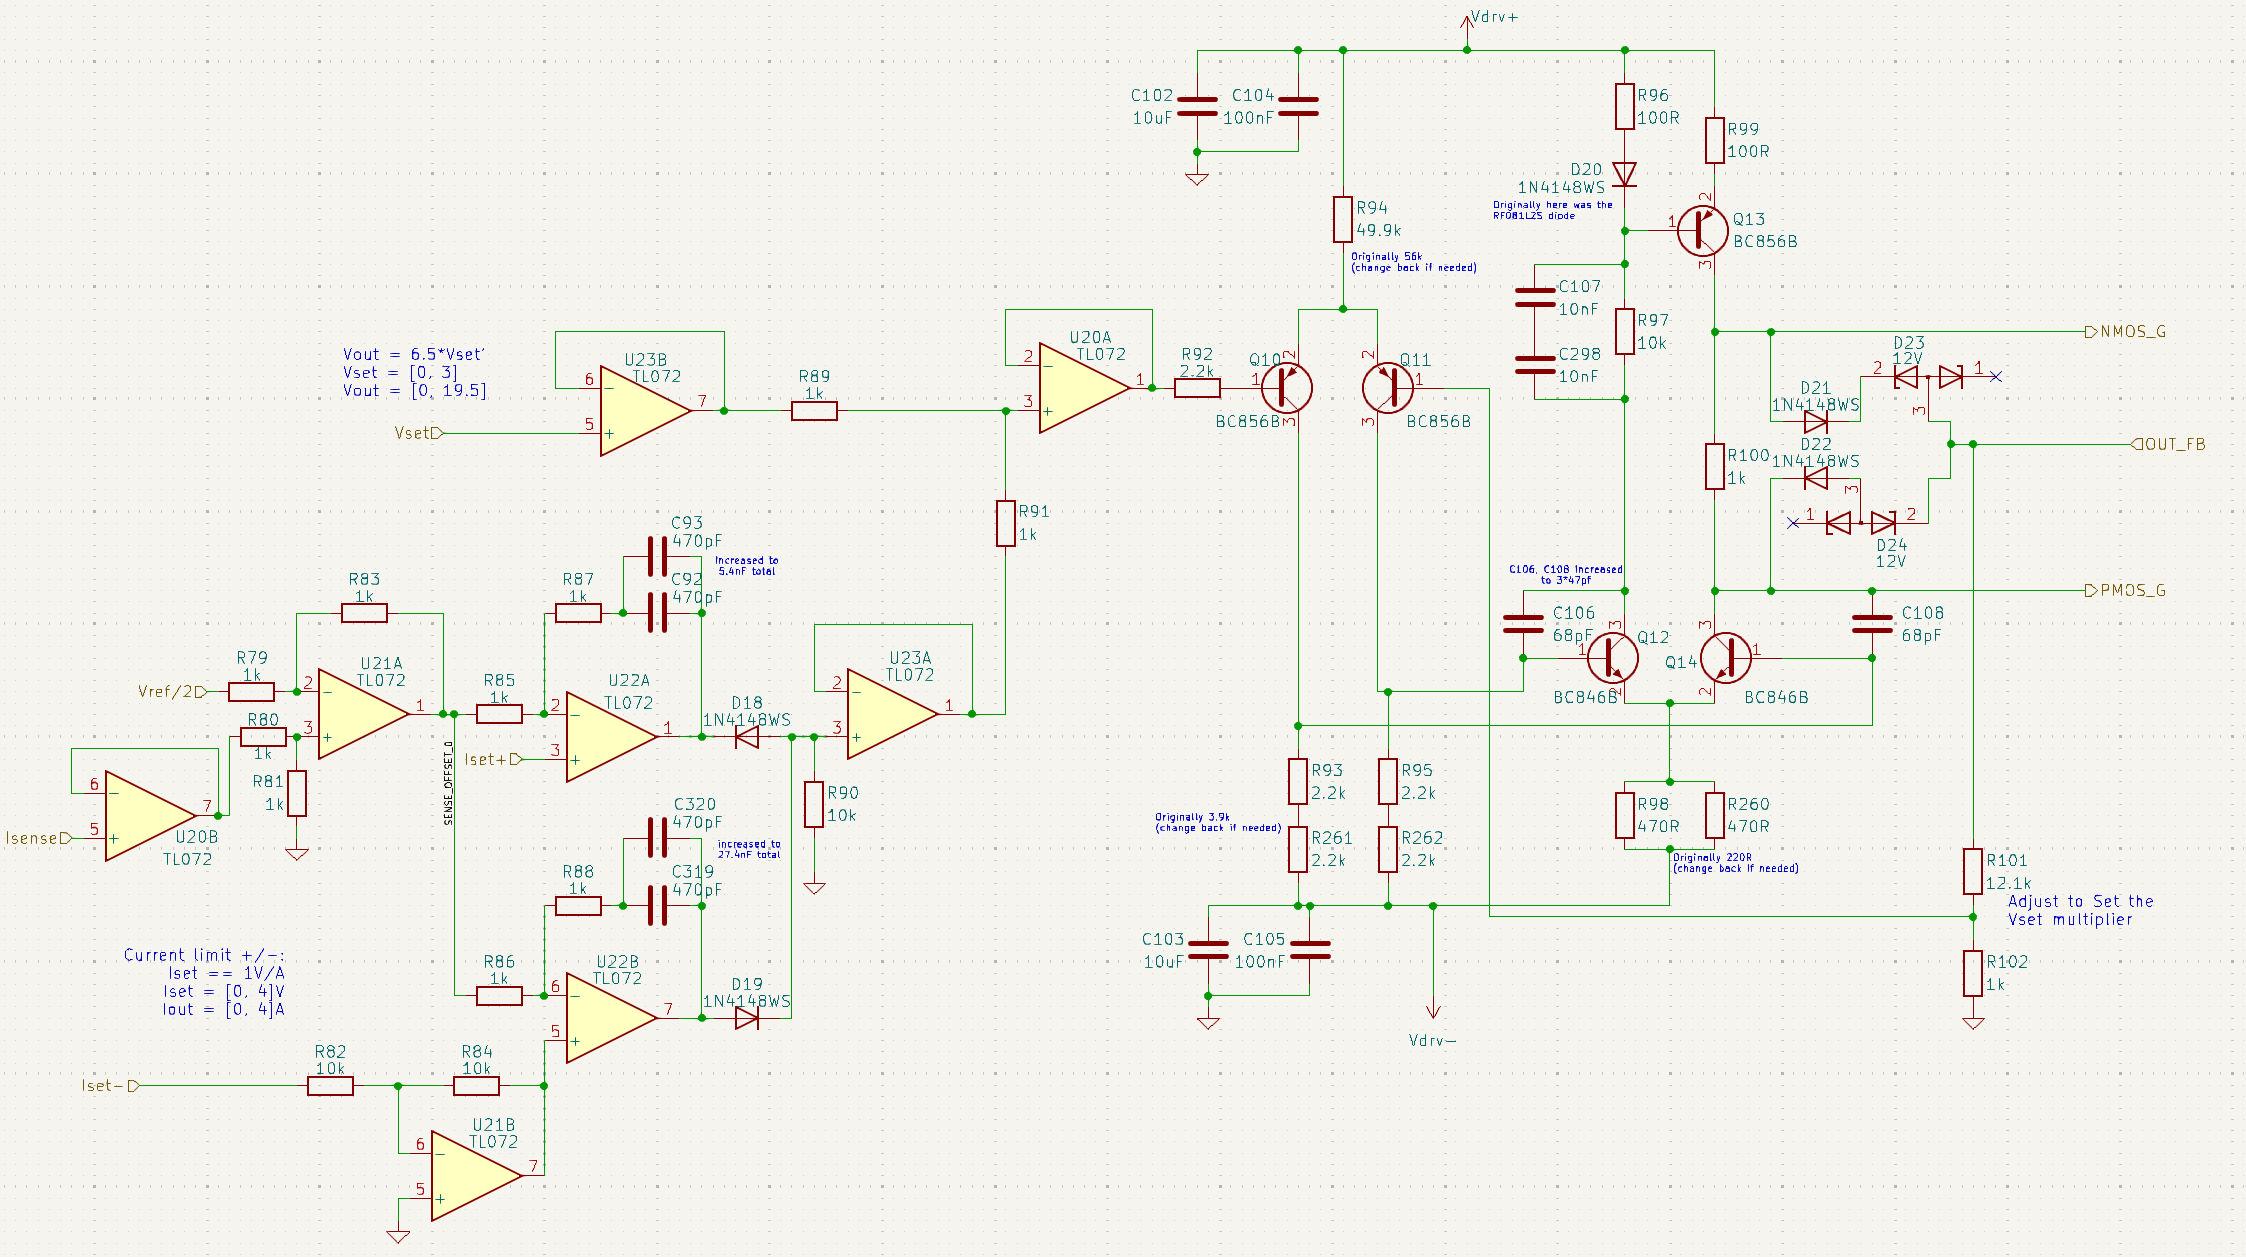
Task: Select the Q11 BC856B transistor
Action: (1388, 387)
